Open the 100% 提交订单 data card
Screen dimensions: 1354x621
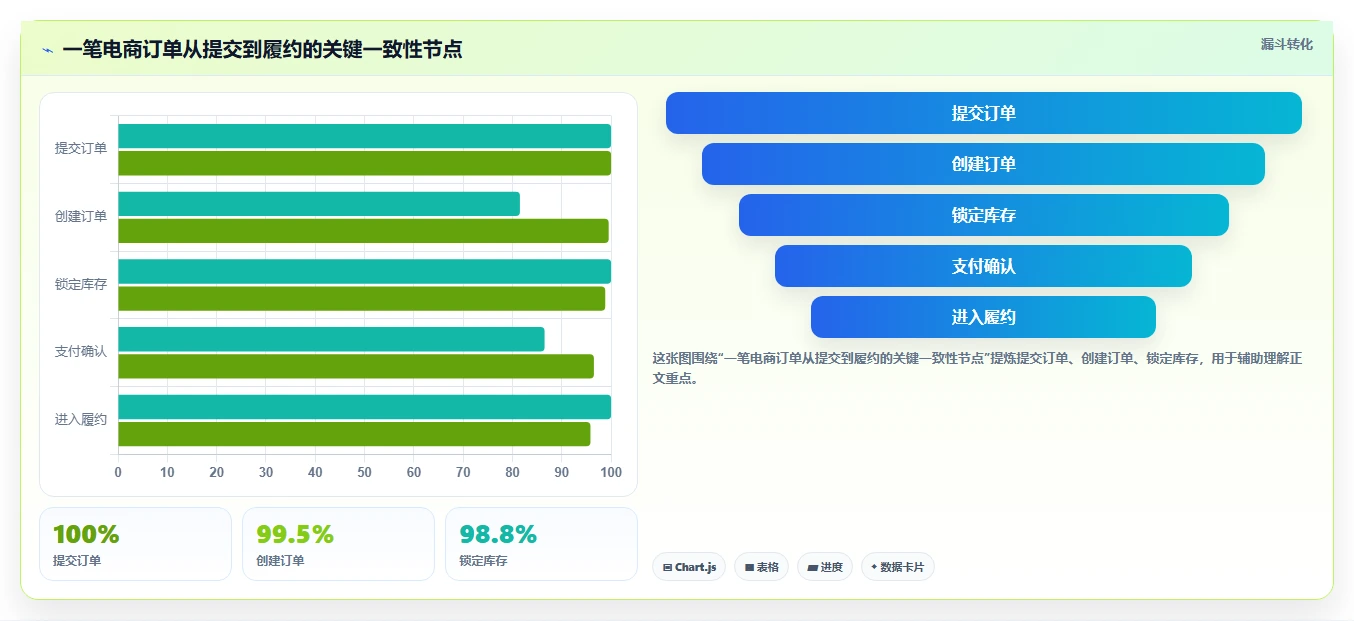tap(135, 544)
